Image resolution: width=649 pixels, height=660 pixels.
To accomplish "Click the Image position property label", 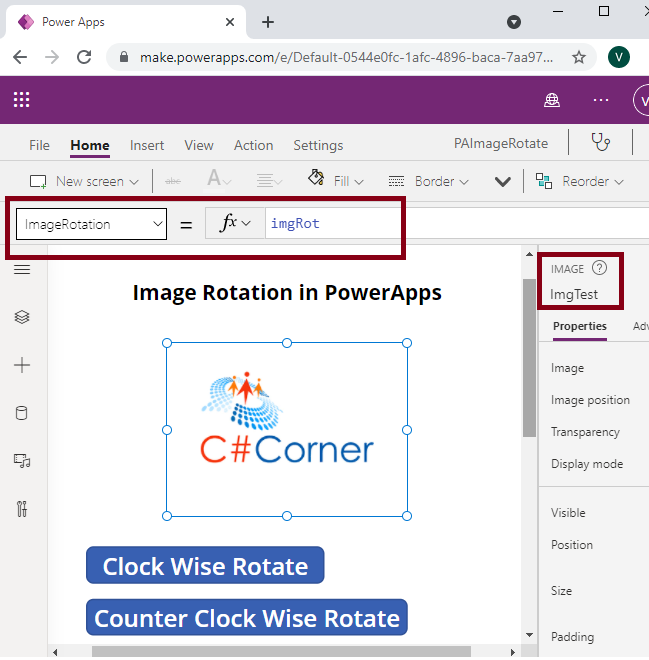I will [x=590, y=400].
